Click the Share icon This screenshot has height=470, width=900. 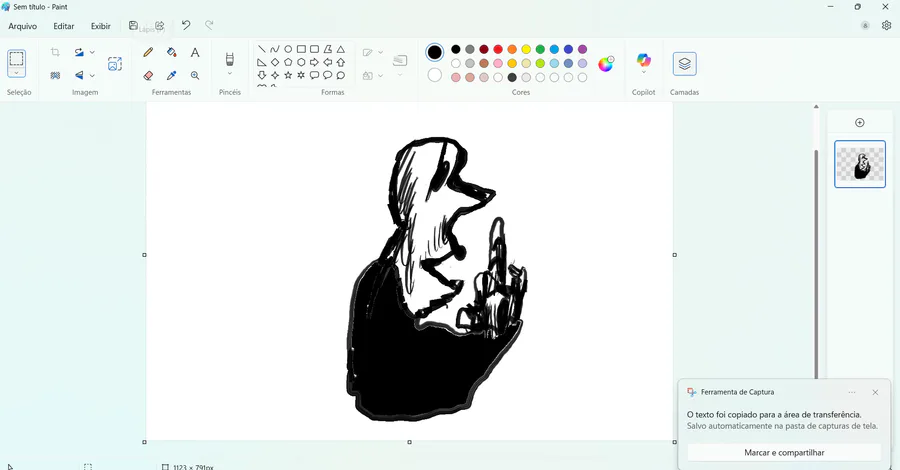click(x=160, y=25)
